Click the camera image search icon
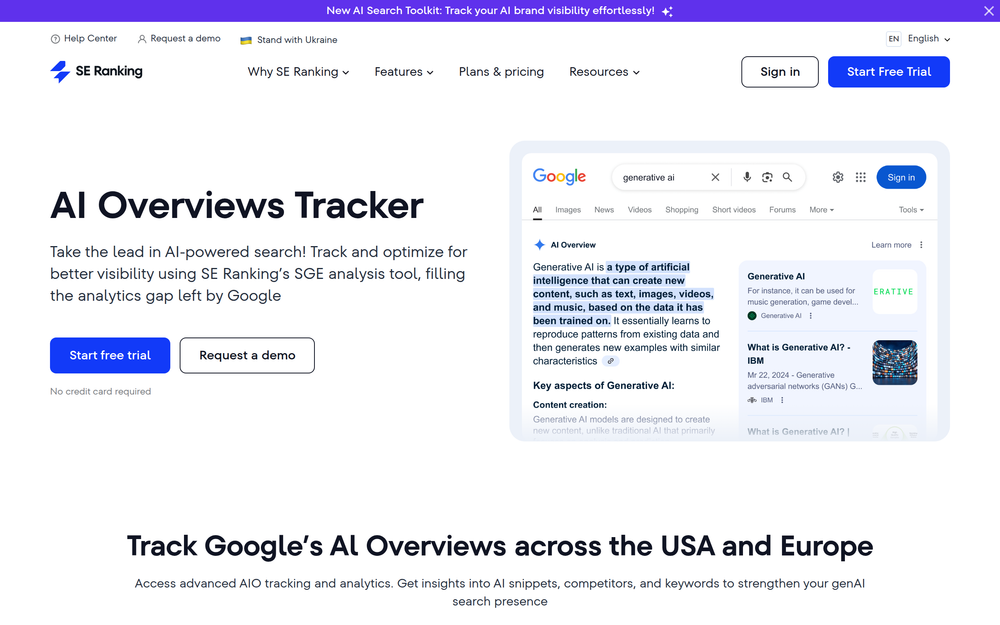Screen dimensions: 1000x625 [767, 177]
